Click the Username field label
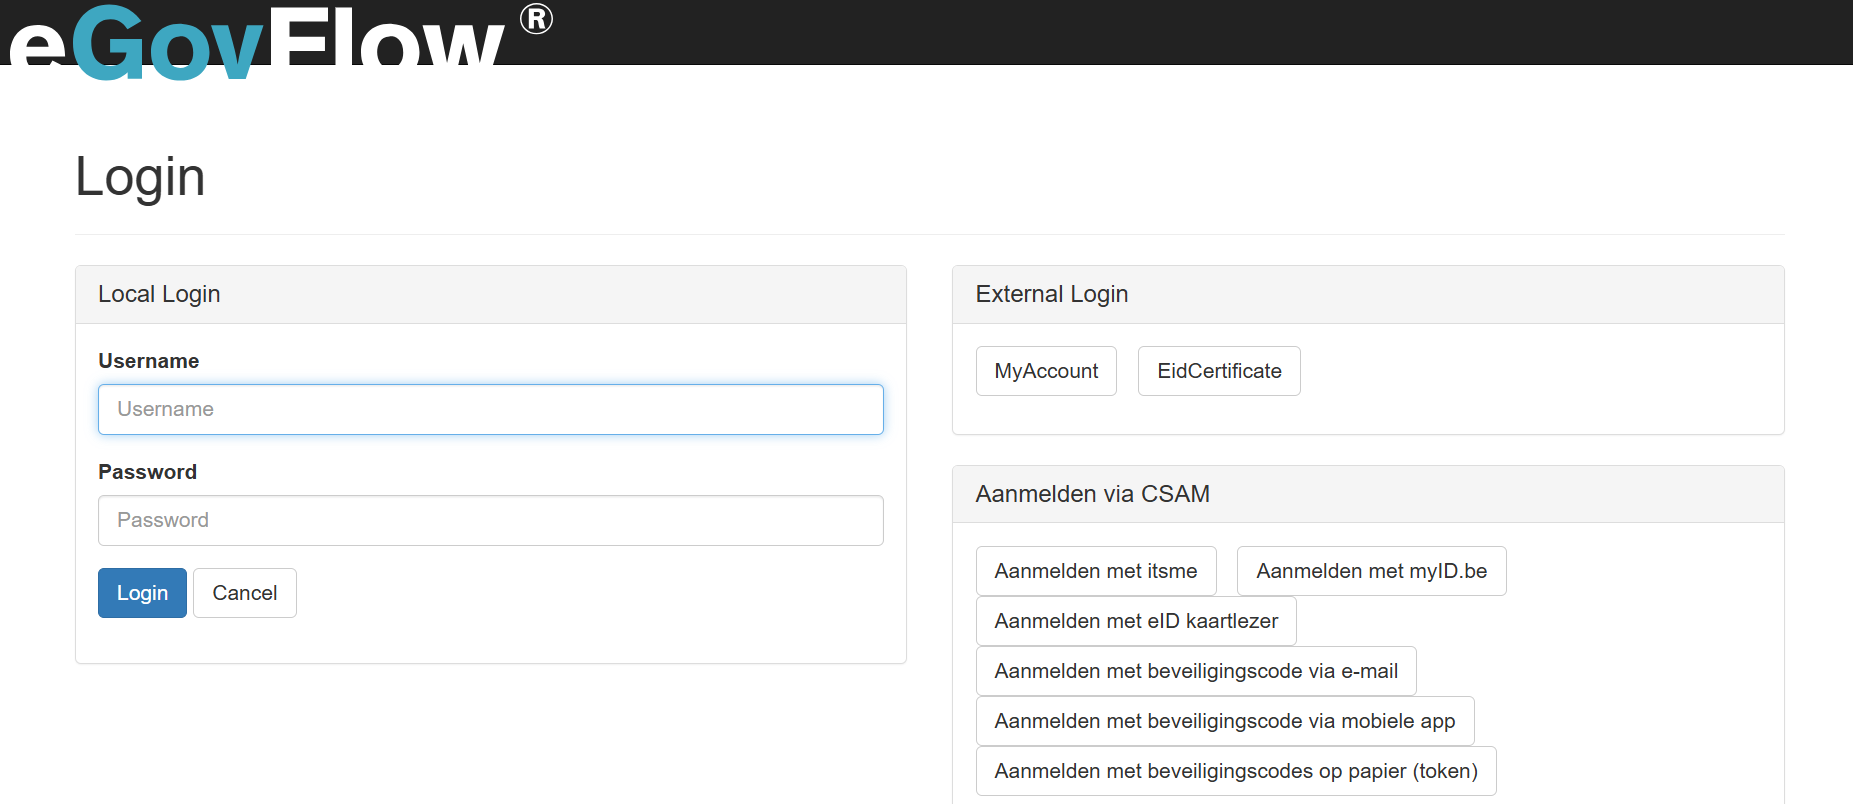1853x804 pixels. (149, 361)
